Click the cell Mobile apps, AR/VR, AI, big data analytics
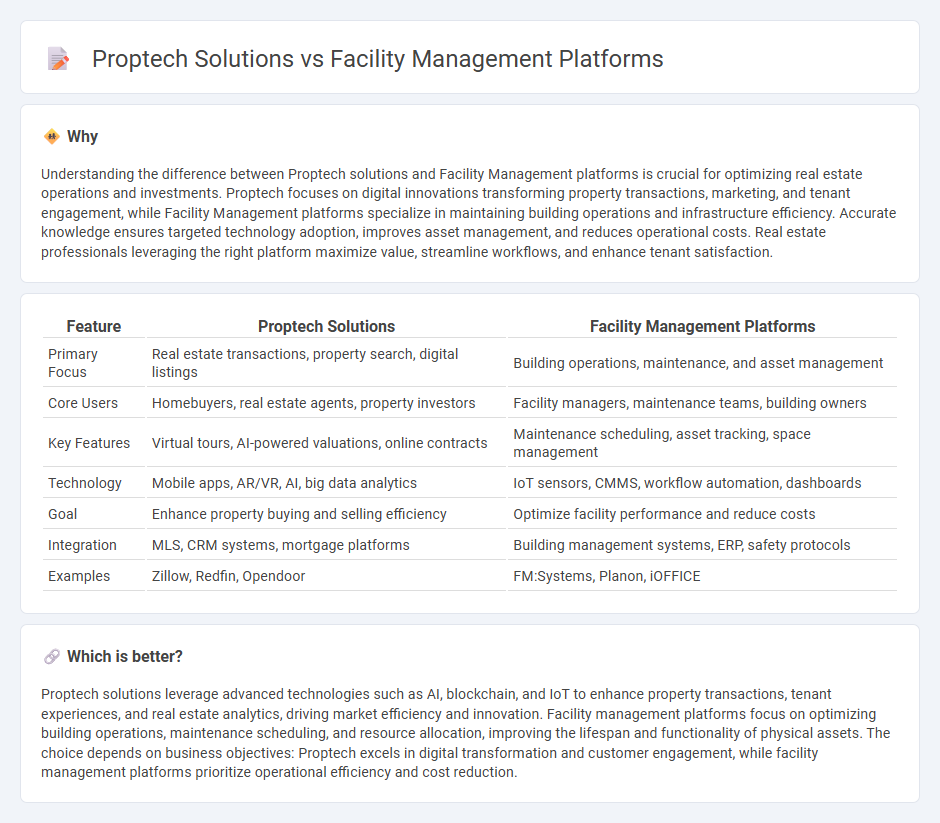Screen dimensions: 940x823 tap(326, 483)
